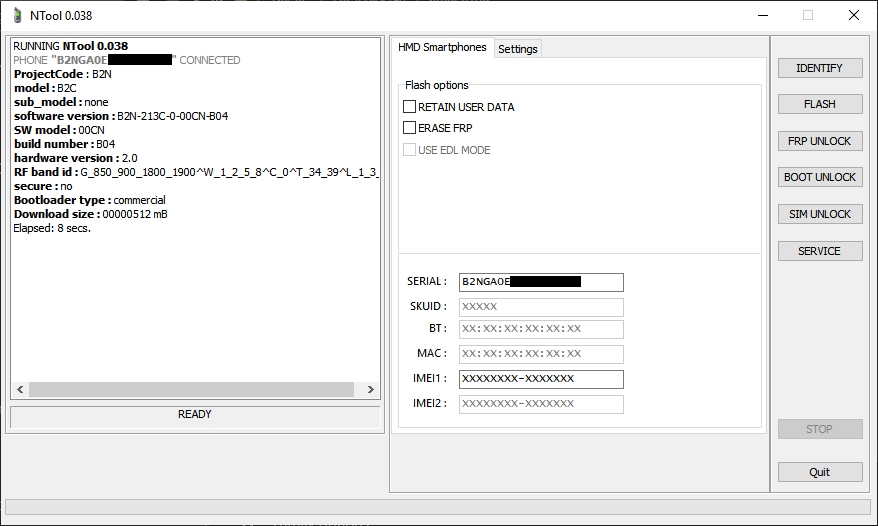
Task: Open the Settings tab
Action: (517, 49)
